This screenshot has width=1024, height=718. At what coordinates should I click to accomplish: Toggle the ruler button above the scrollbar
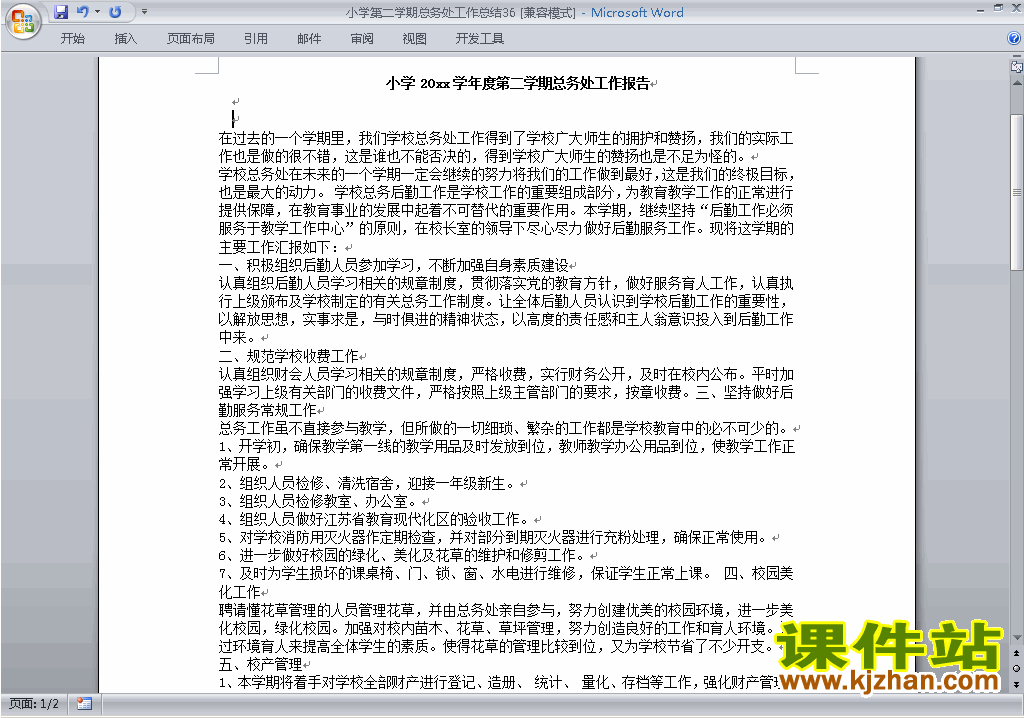pos(1016,66)
